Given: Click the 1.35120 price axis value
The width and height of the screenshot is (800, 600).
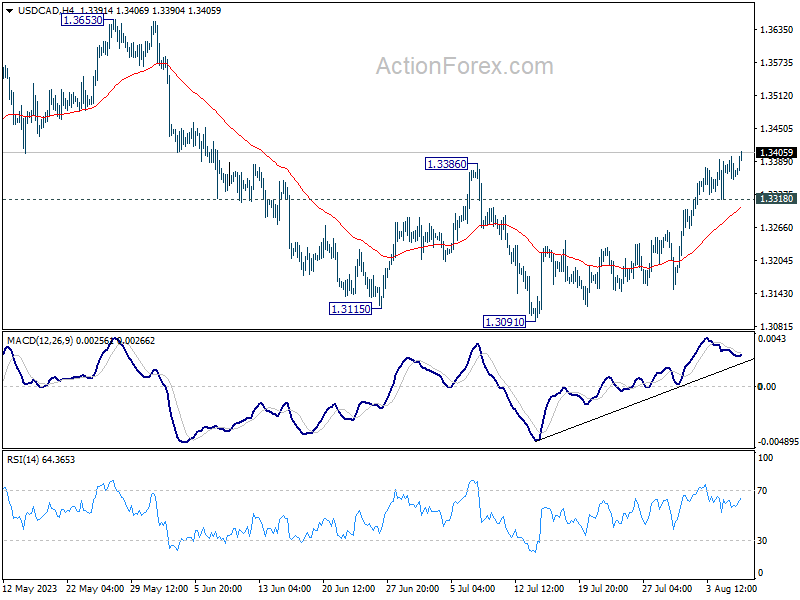Looking at the screenshot, I should click(x=777, y=95).
